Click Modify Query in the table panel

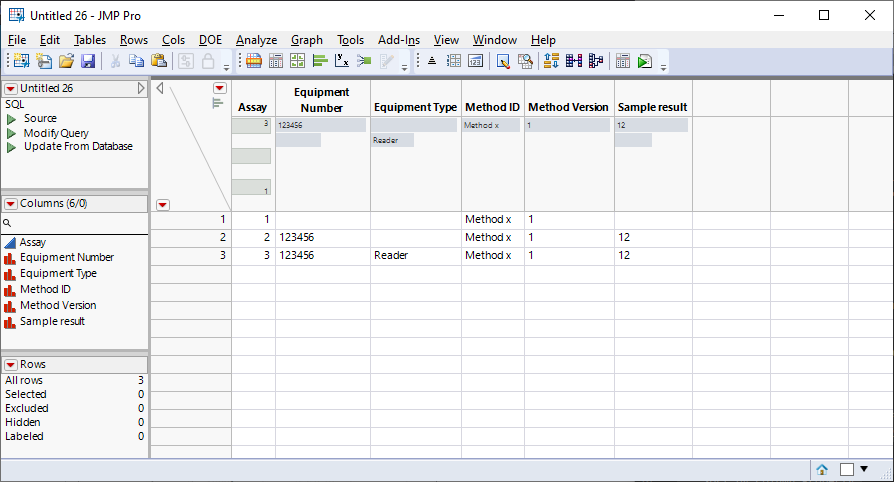[55, 133]
